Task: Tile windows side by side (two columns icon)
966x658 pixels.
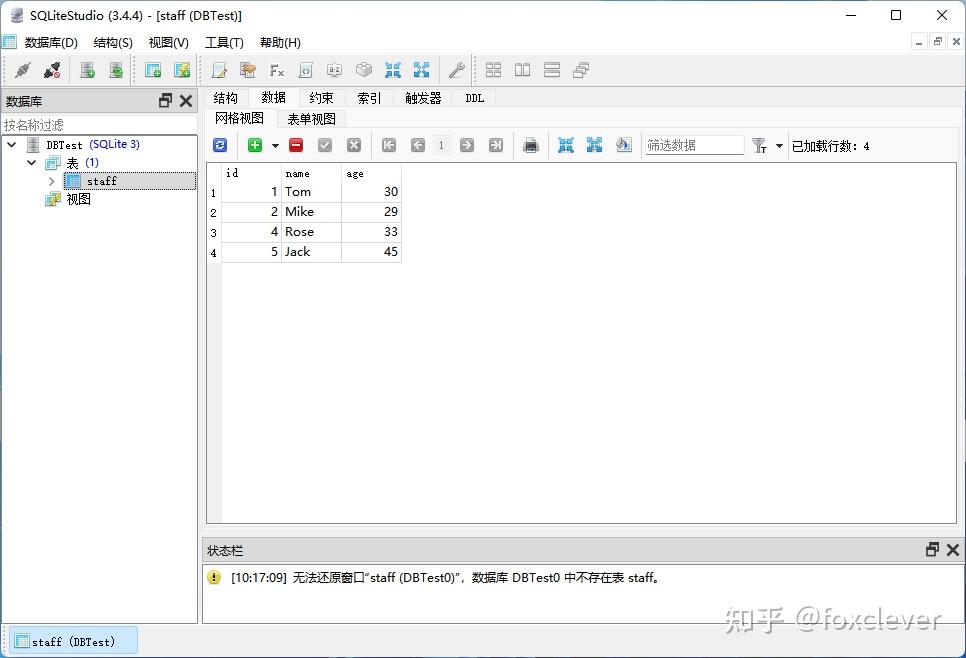Action: [x=522, y=70]
